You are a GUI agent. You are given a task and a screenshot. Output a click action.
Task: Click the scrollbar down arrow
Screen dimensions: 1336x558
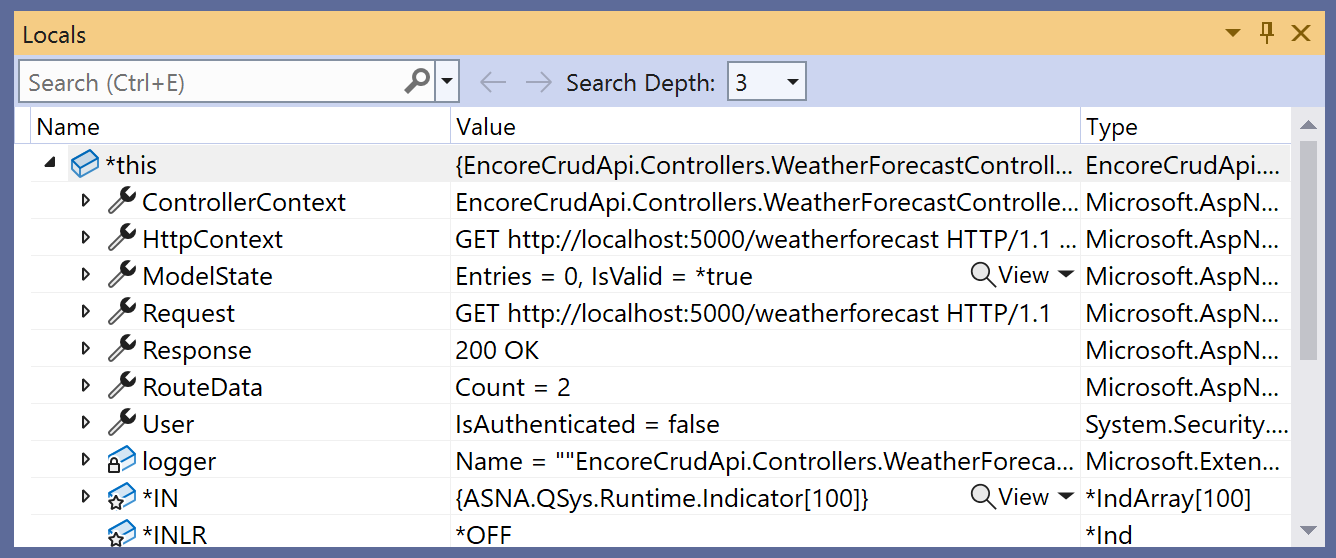coord(1308,529)
